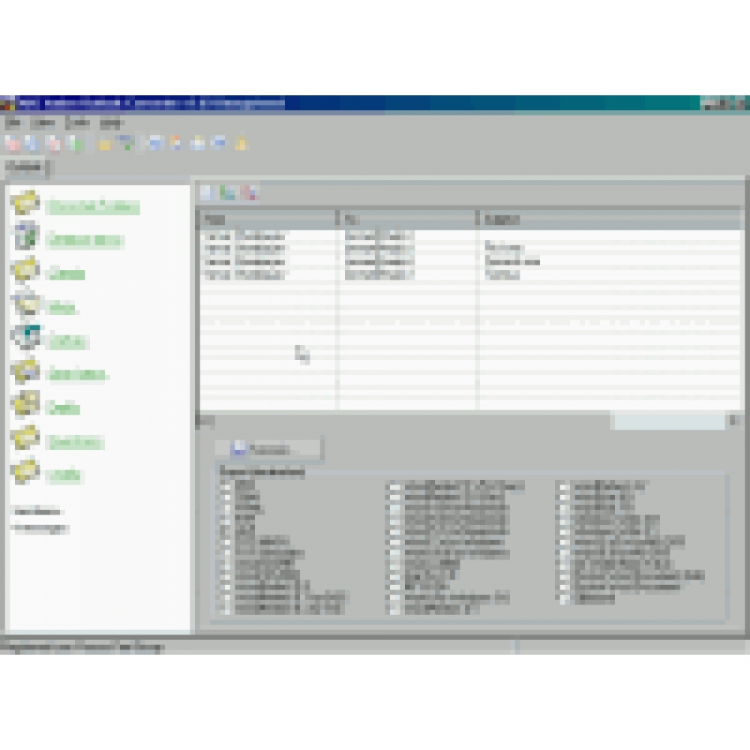This screenshot has height=750, width=750.
Task: Click the yellow lock-shaped icon ending the main toolbar
Action: (242, 143)
